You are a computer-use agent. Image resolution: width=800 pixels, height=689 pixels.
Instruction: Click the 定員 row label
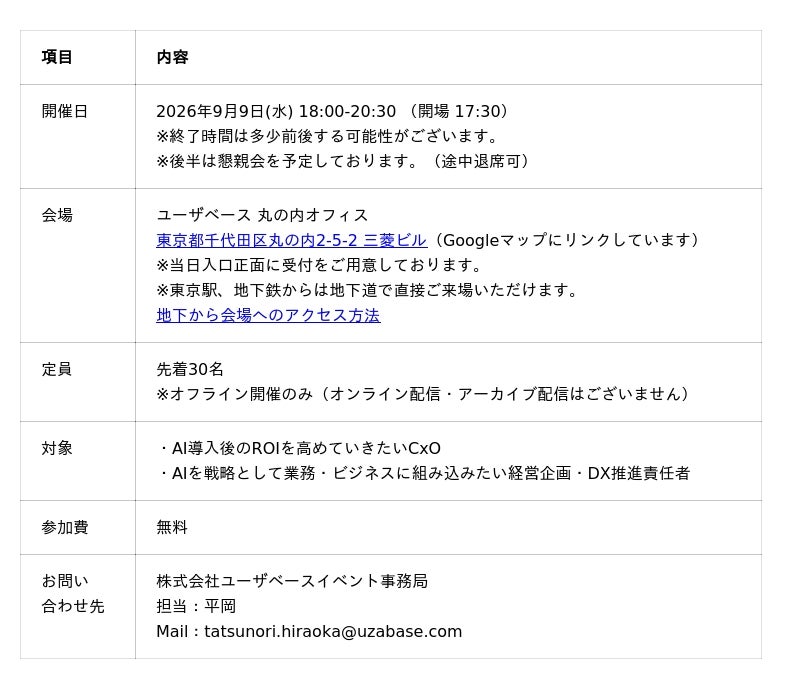tap(57, 370)
